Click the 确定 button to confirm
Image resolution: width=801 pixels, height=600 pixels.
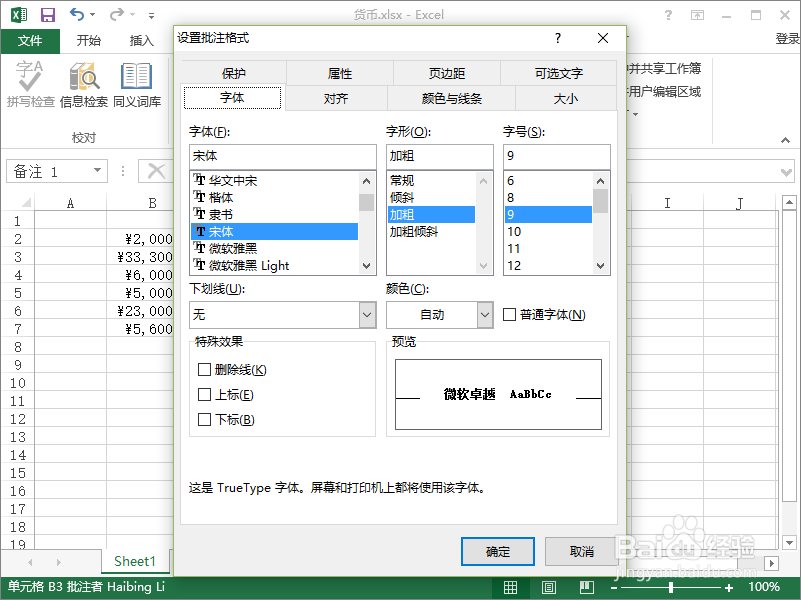pos(497,551)
